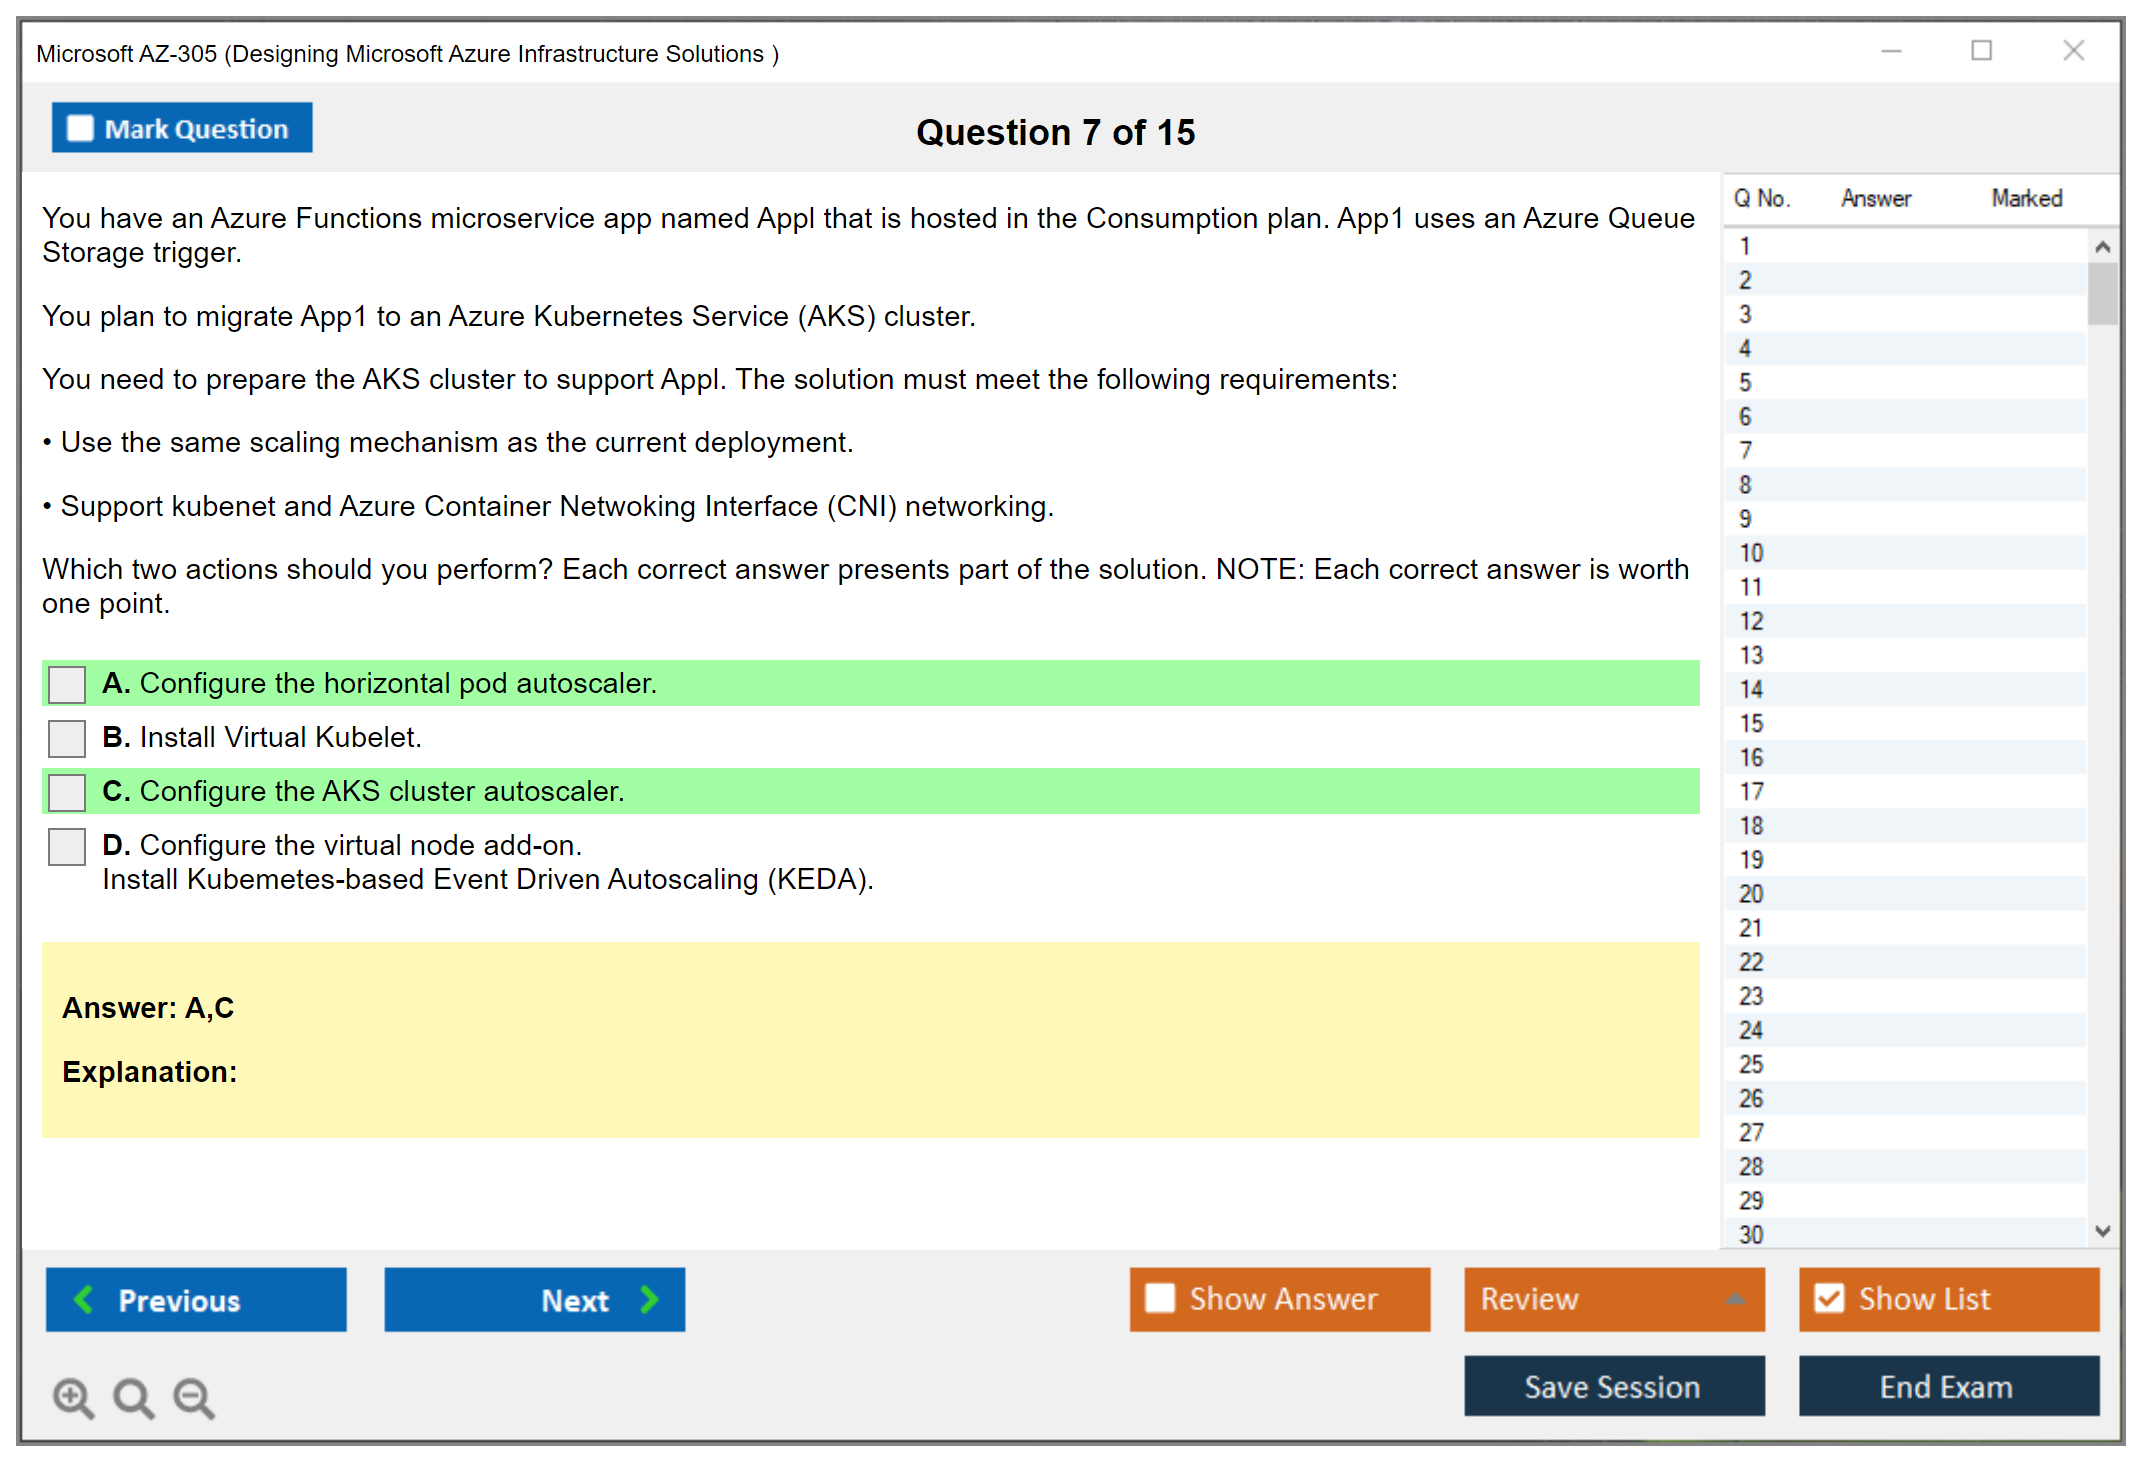Select question 12 in the list
The height and width of the screenshot is (1470, 2150).
click(x=1751, y=621)
